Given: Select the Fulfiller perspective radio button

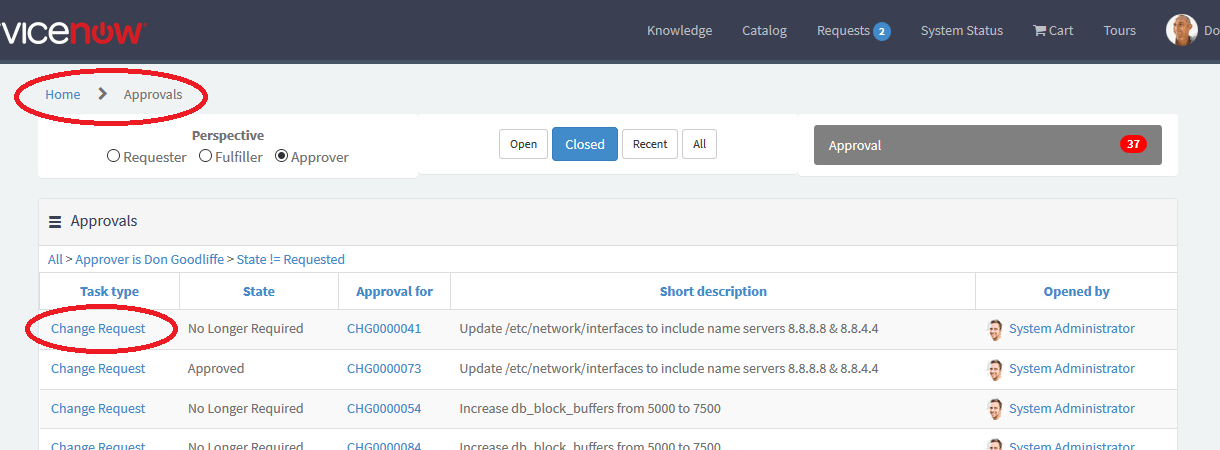Looking at the screenshot, I should (x=205, y=156).
